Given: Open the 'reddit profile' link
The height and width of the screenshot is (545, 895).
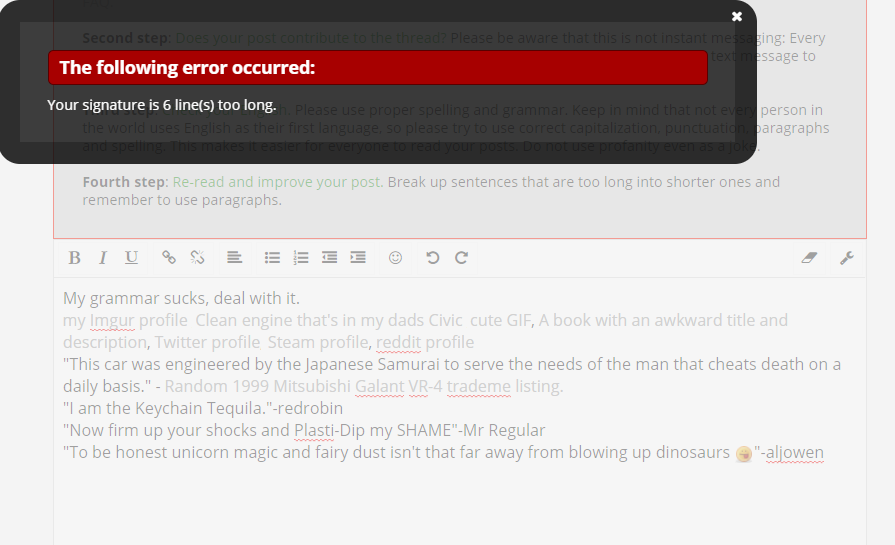Looking at the screenshot, I should 425,342.
